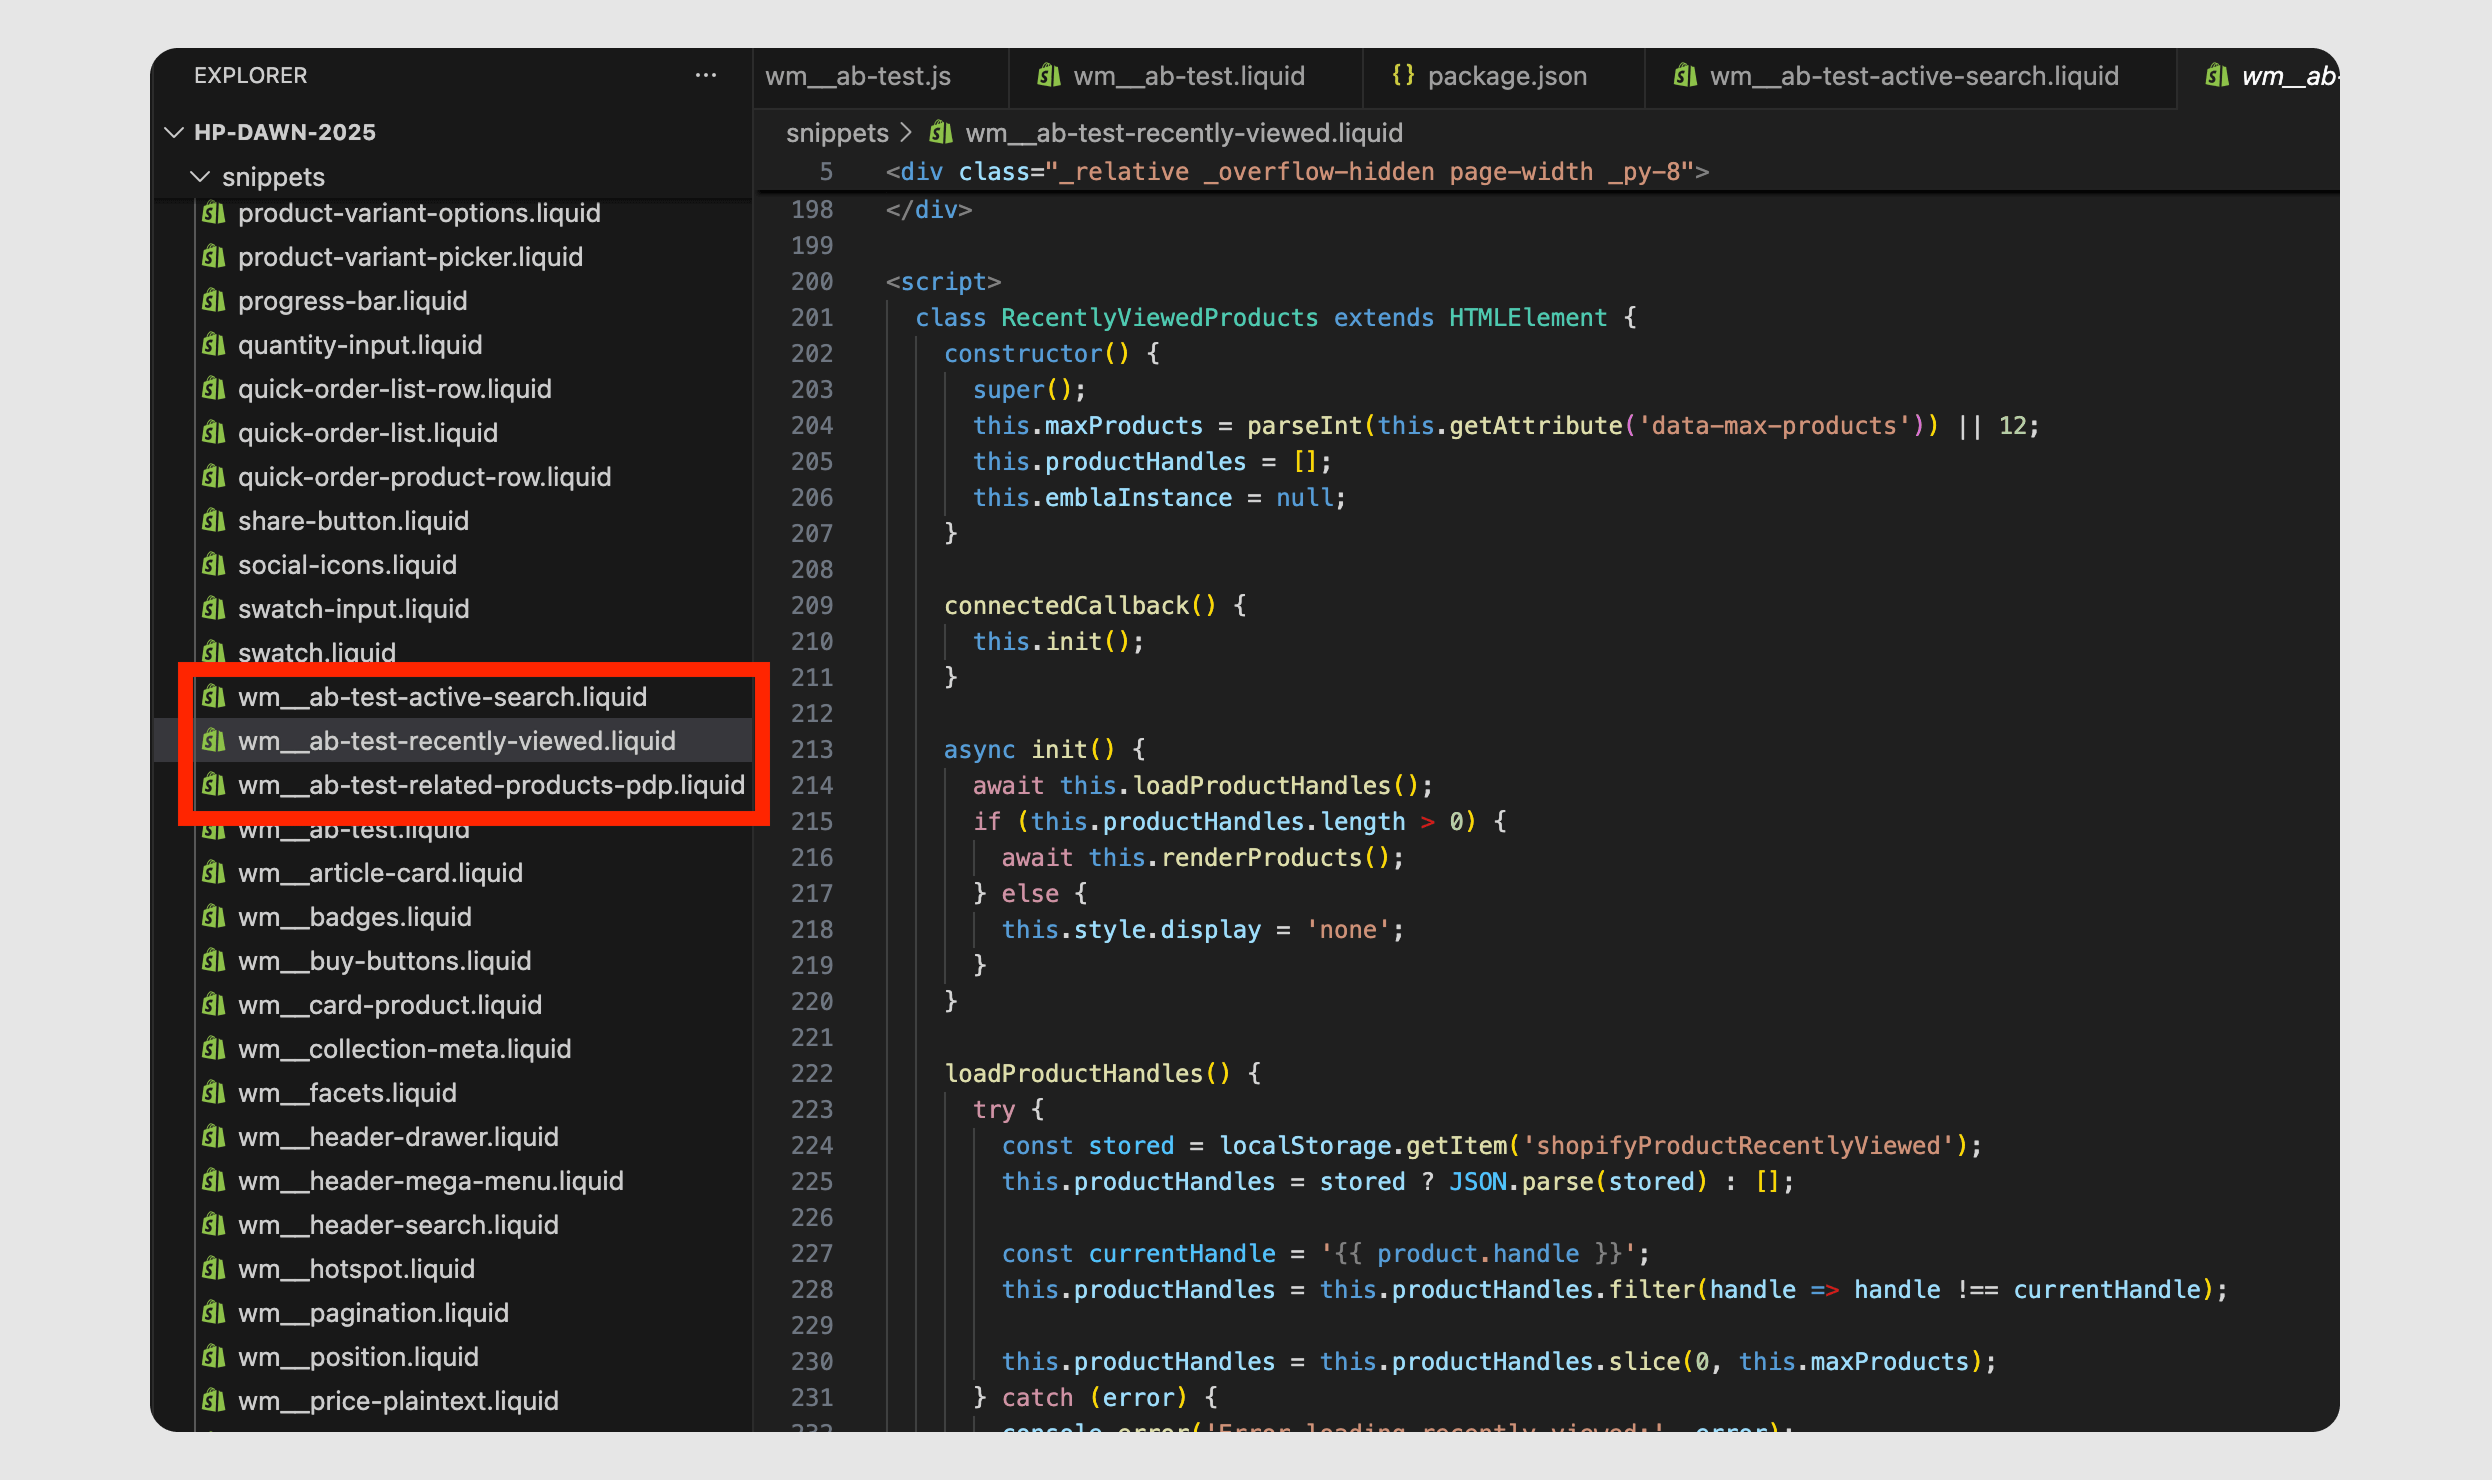The image size is (2492, 1480).
Task: Open the Explorer more actions ellipsis icon
Action: tap(705, 76)
